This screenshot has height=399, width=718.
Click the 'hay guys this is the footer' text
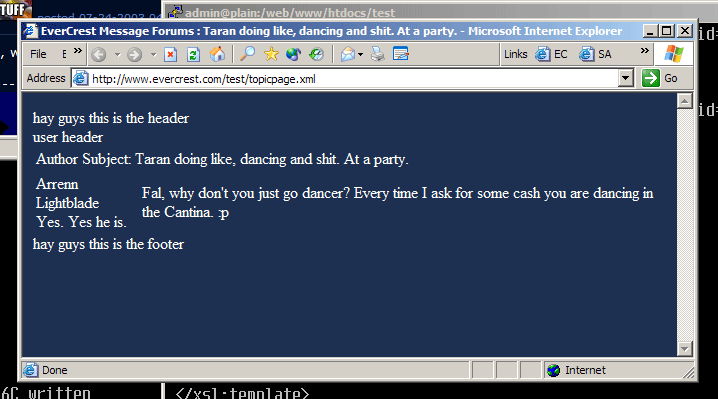[x=108, y=244]
